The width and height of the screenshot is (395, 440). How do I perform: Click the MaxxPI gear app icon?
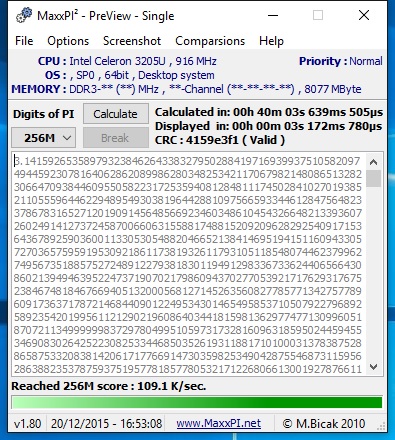click(x=24, y=16)
